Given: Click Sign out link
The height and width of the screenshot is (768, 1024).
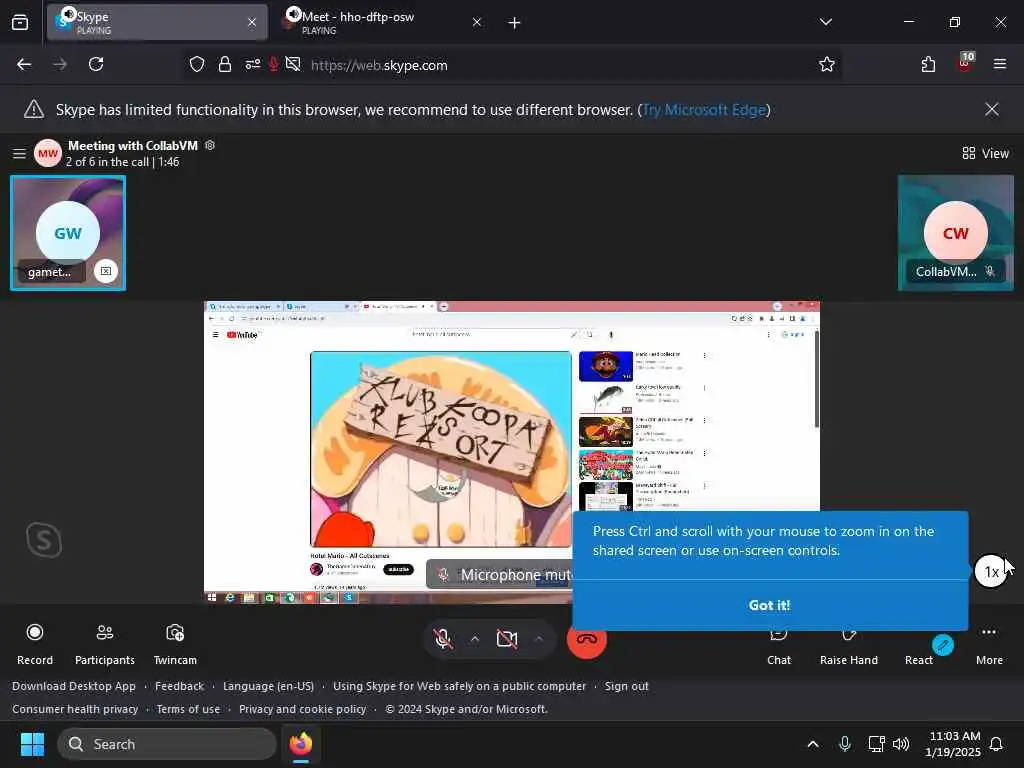Looking at the screenshot, I should tap(626, 686).
